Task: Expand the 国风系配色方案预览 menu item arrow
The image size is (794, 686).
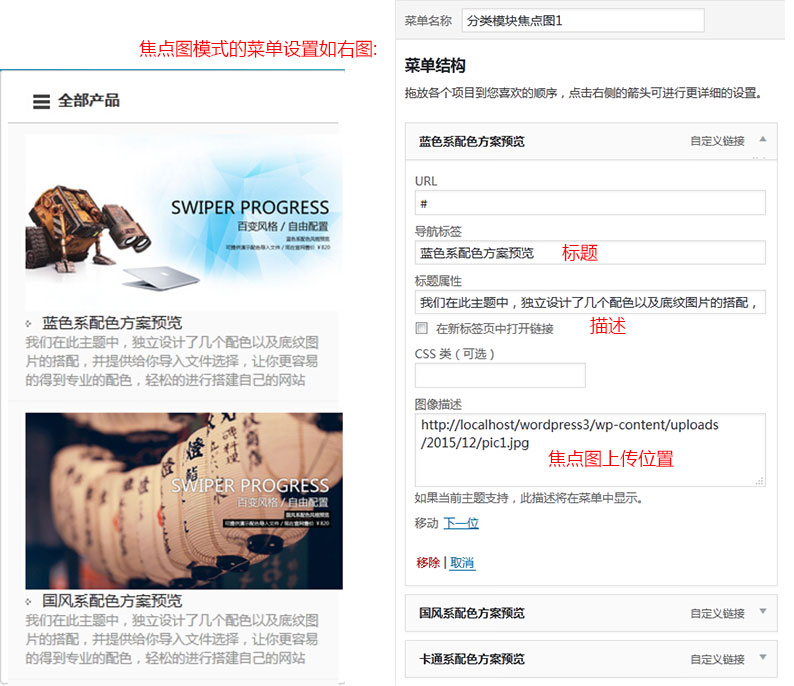Action: tap(763, 612)
